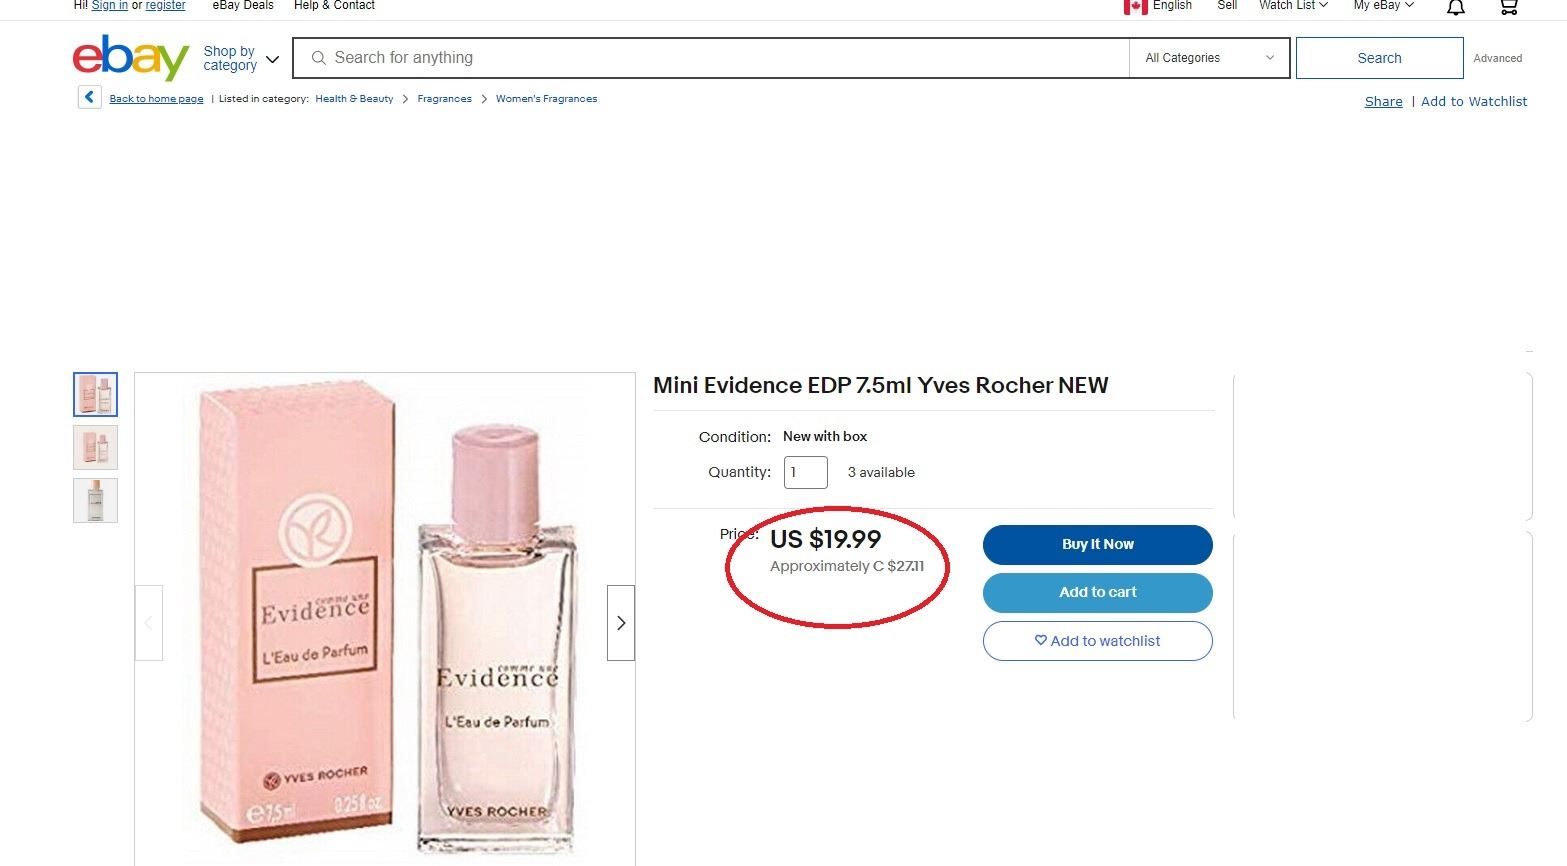
Task: Open the eBay Deals page
Action: point(243,6)
